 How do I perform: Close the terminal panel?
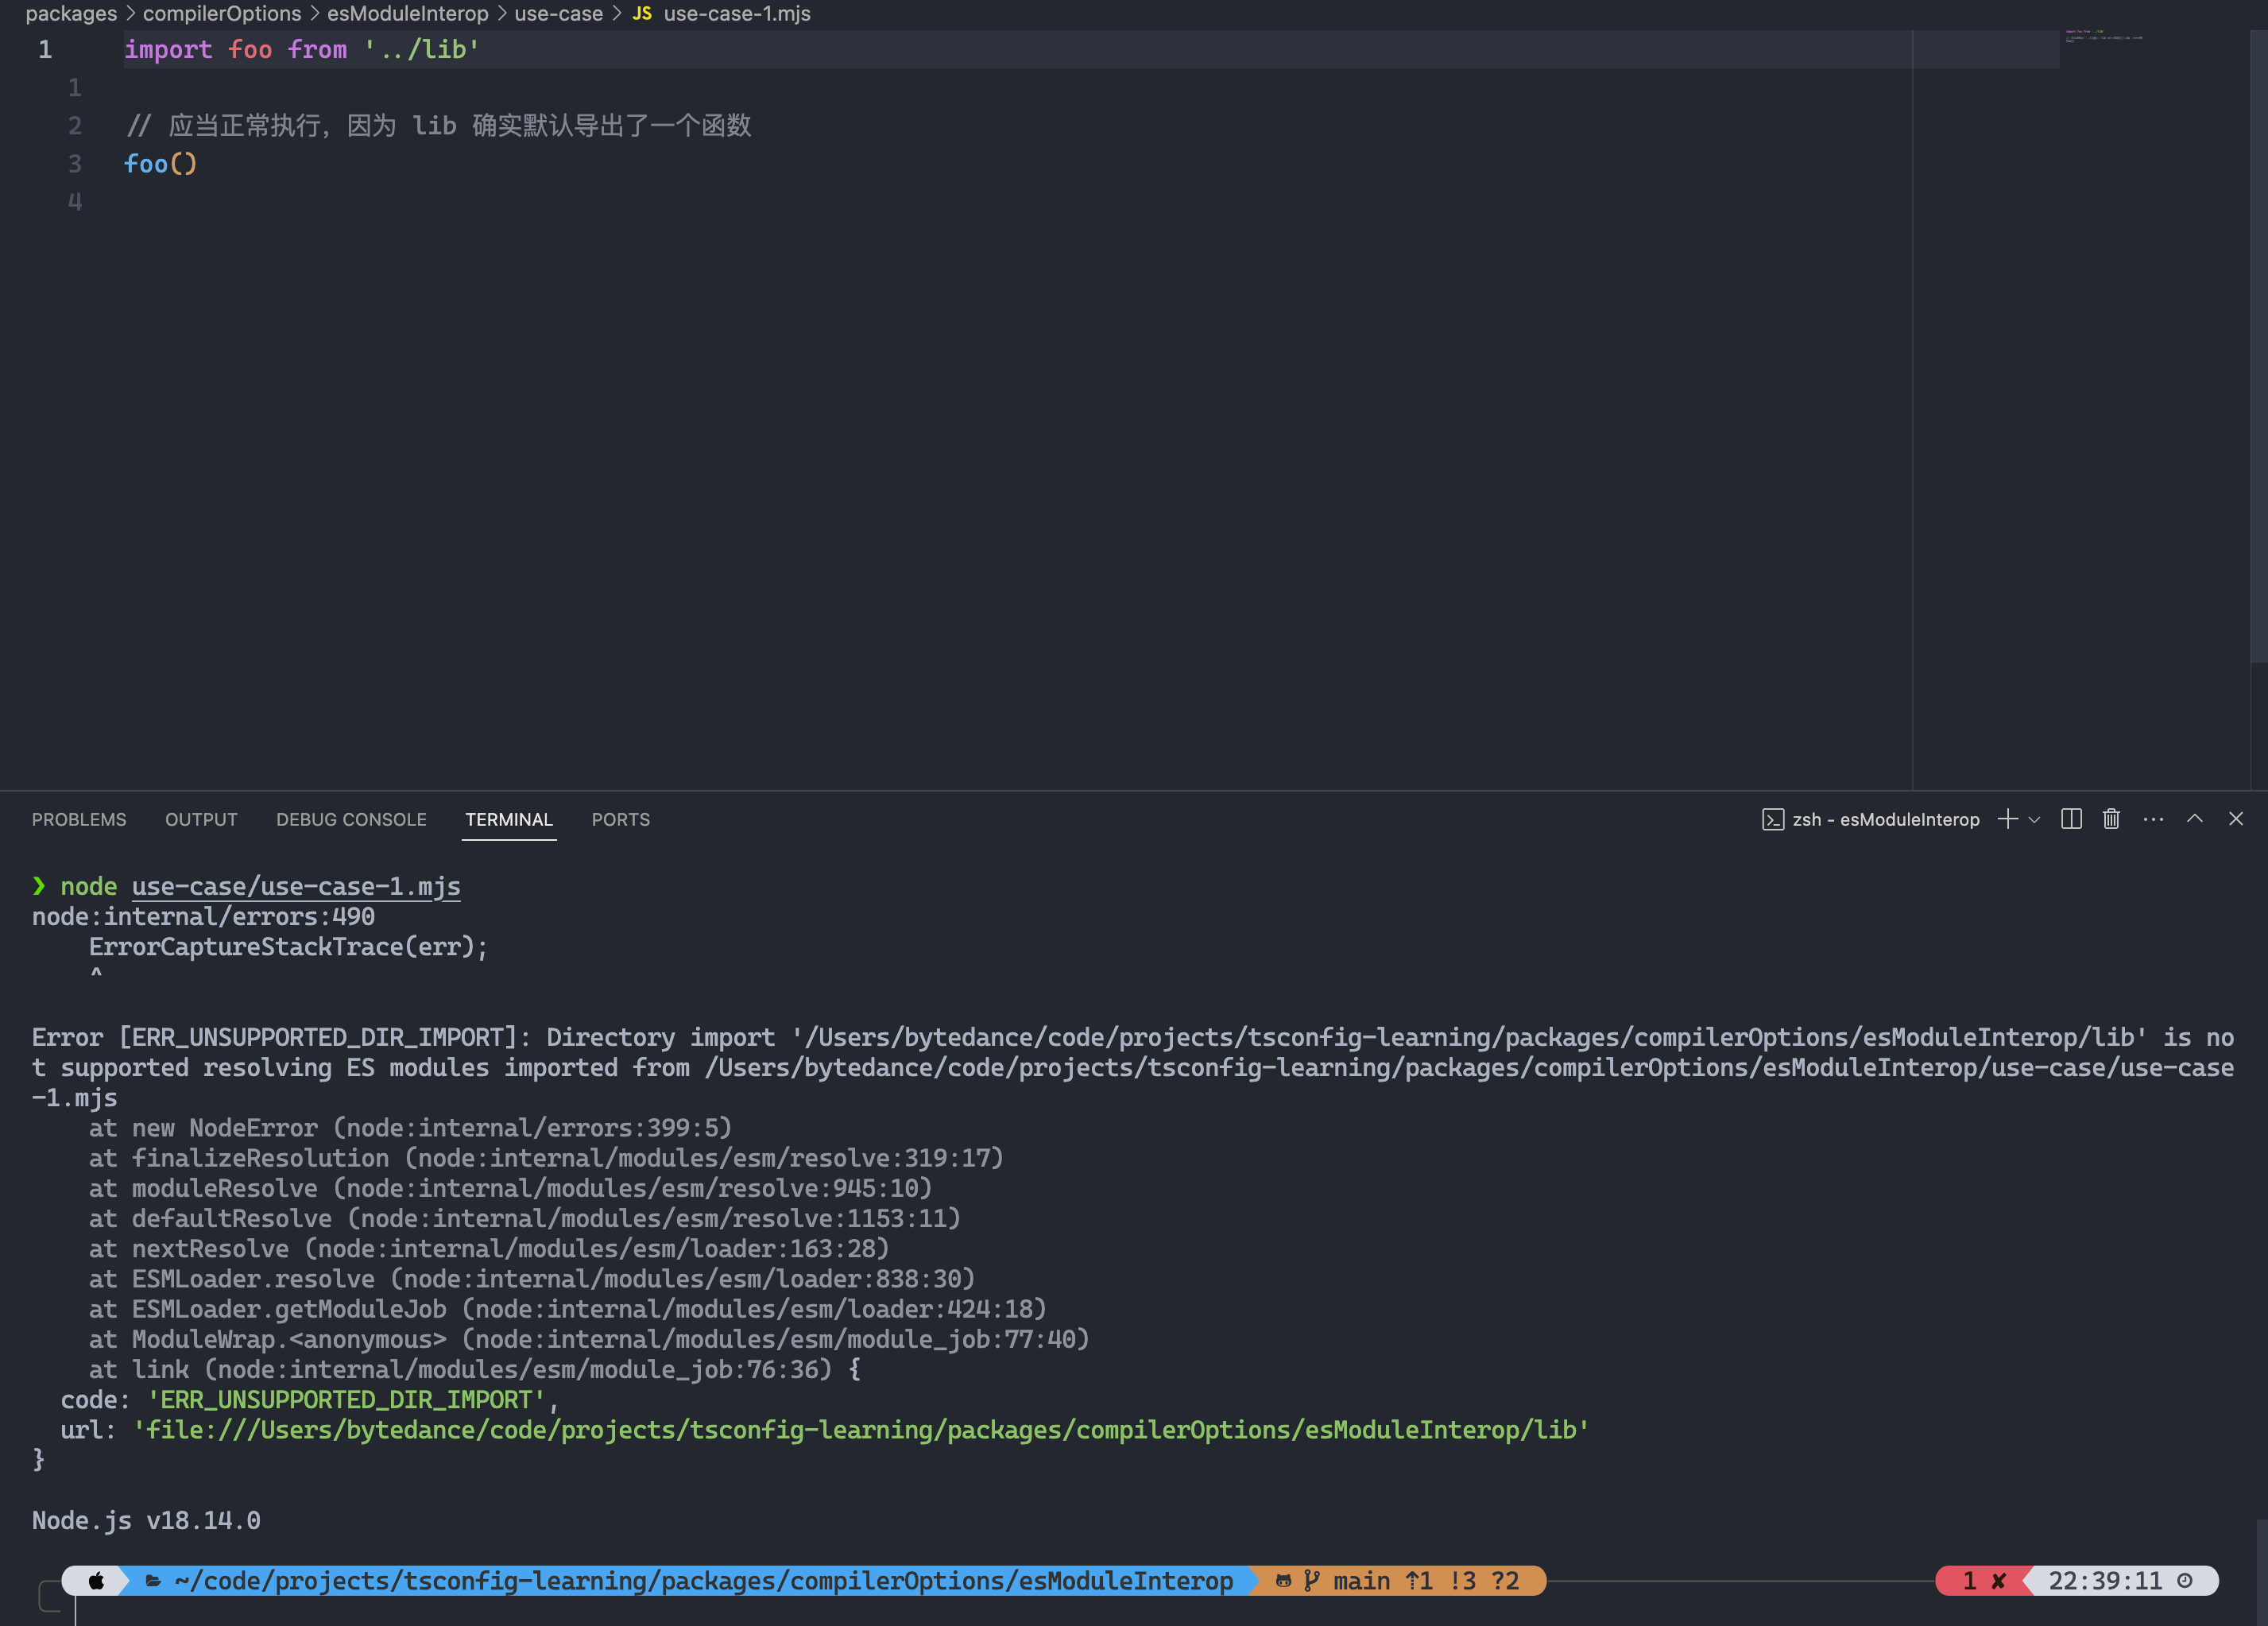pos(2236,818)
